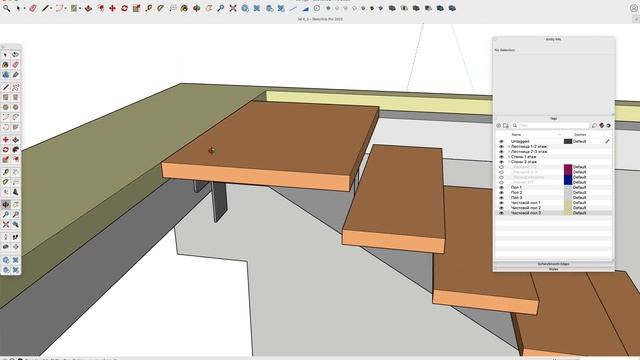Open the Tags panel Details arrow menu
Viewport: 640px width, 360px height.
point(609,126)
